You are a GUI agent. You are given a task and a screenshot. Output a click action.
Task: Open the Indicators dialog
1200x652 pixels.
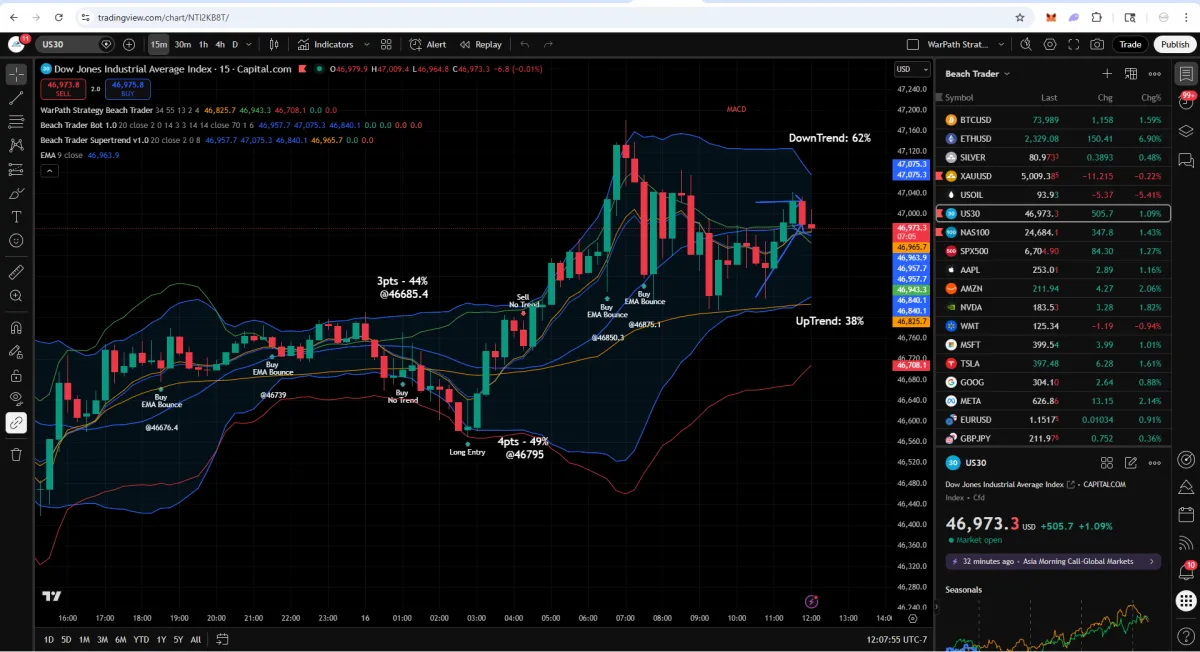click(326, 44)
